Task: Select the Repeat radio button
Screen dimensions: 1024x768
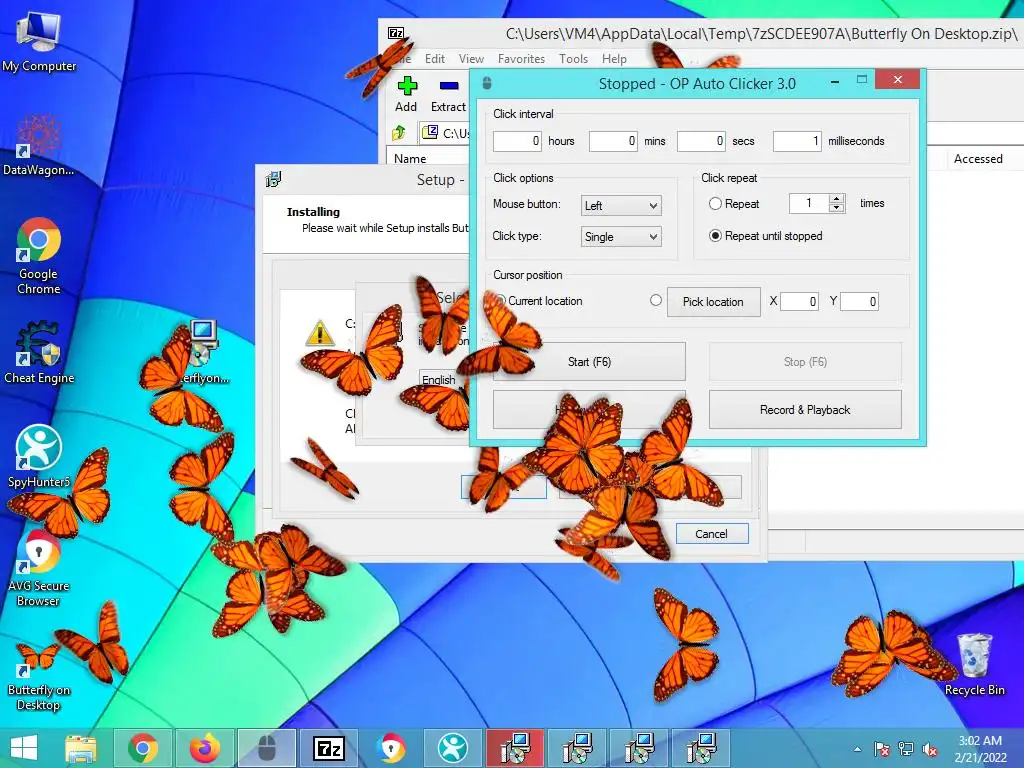Action: [x=715, y=204]
